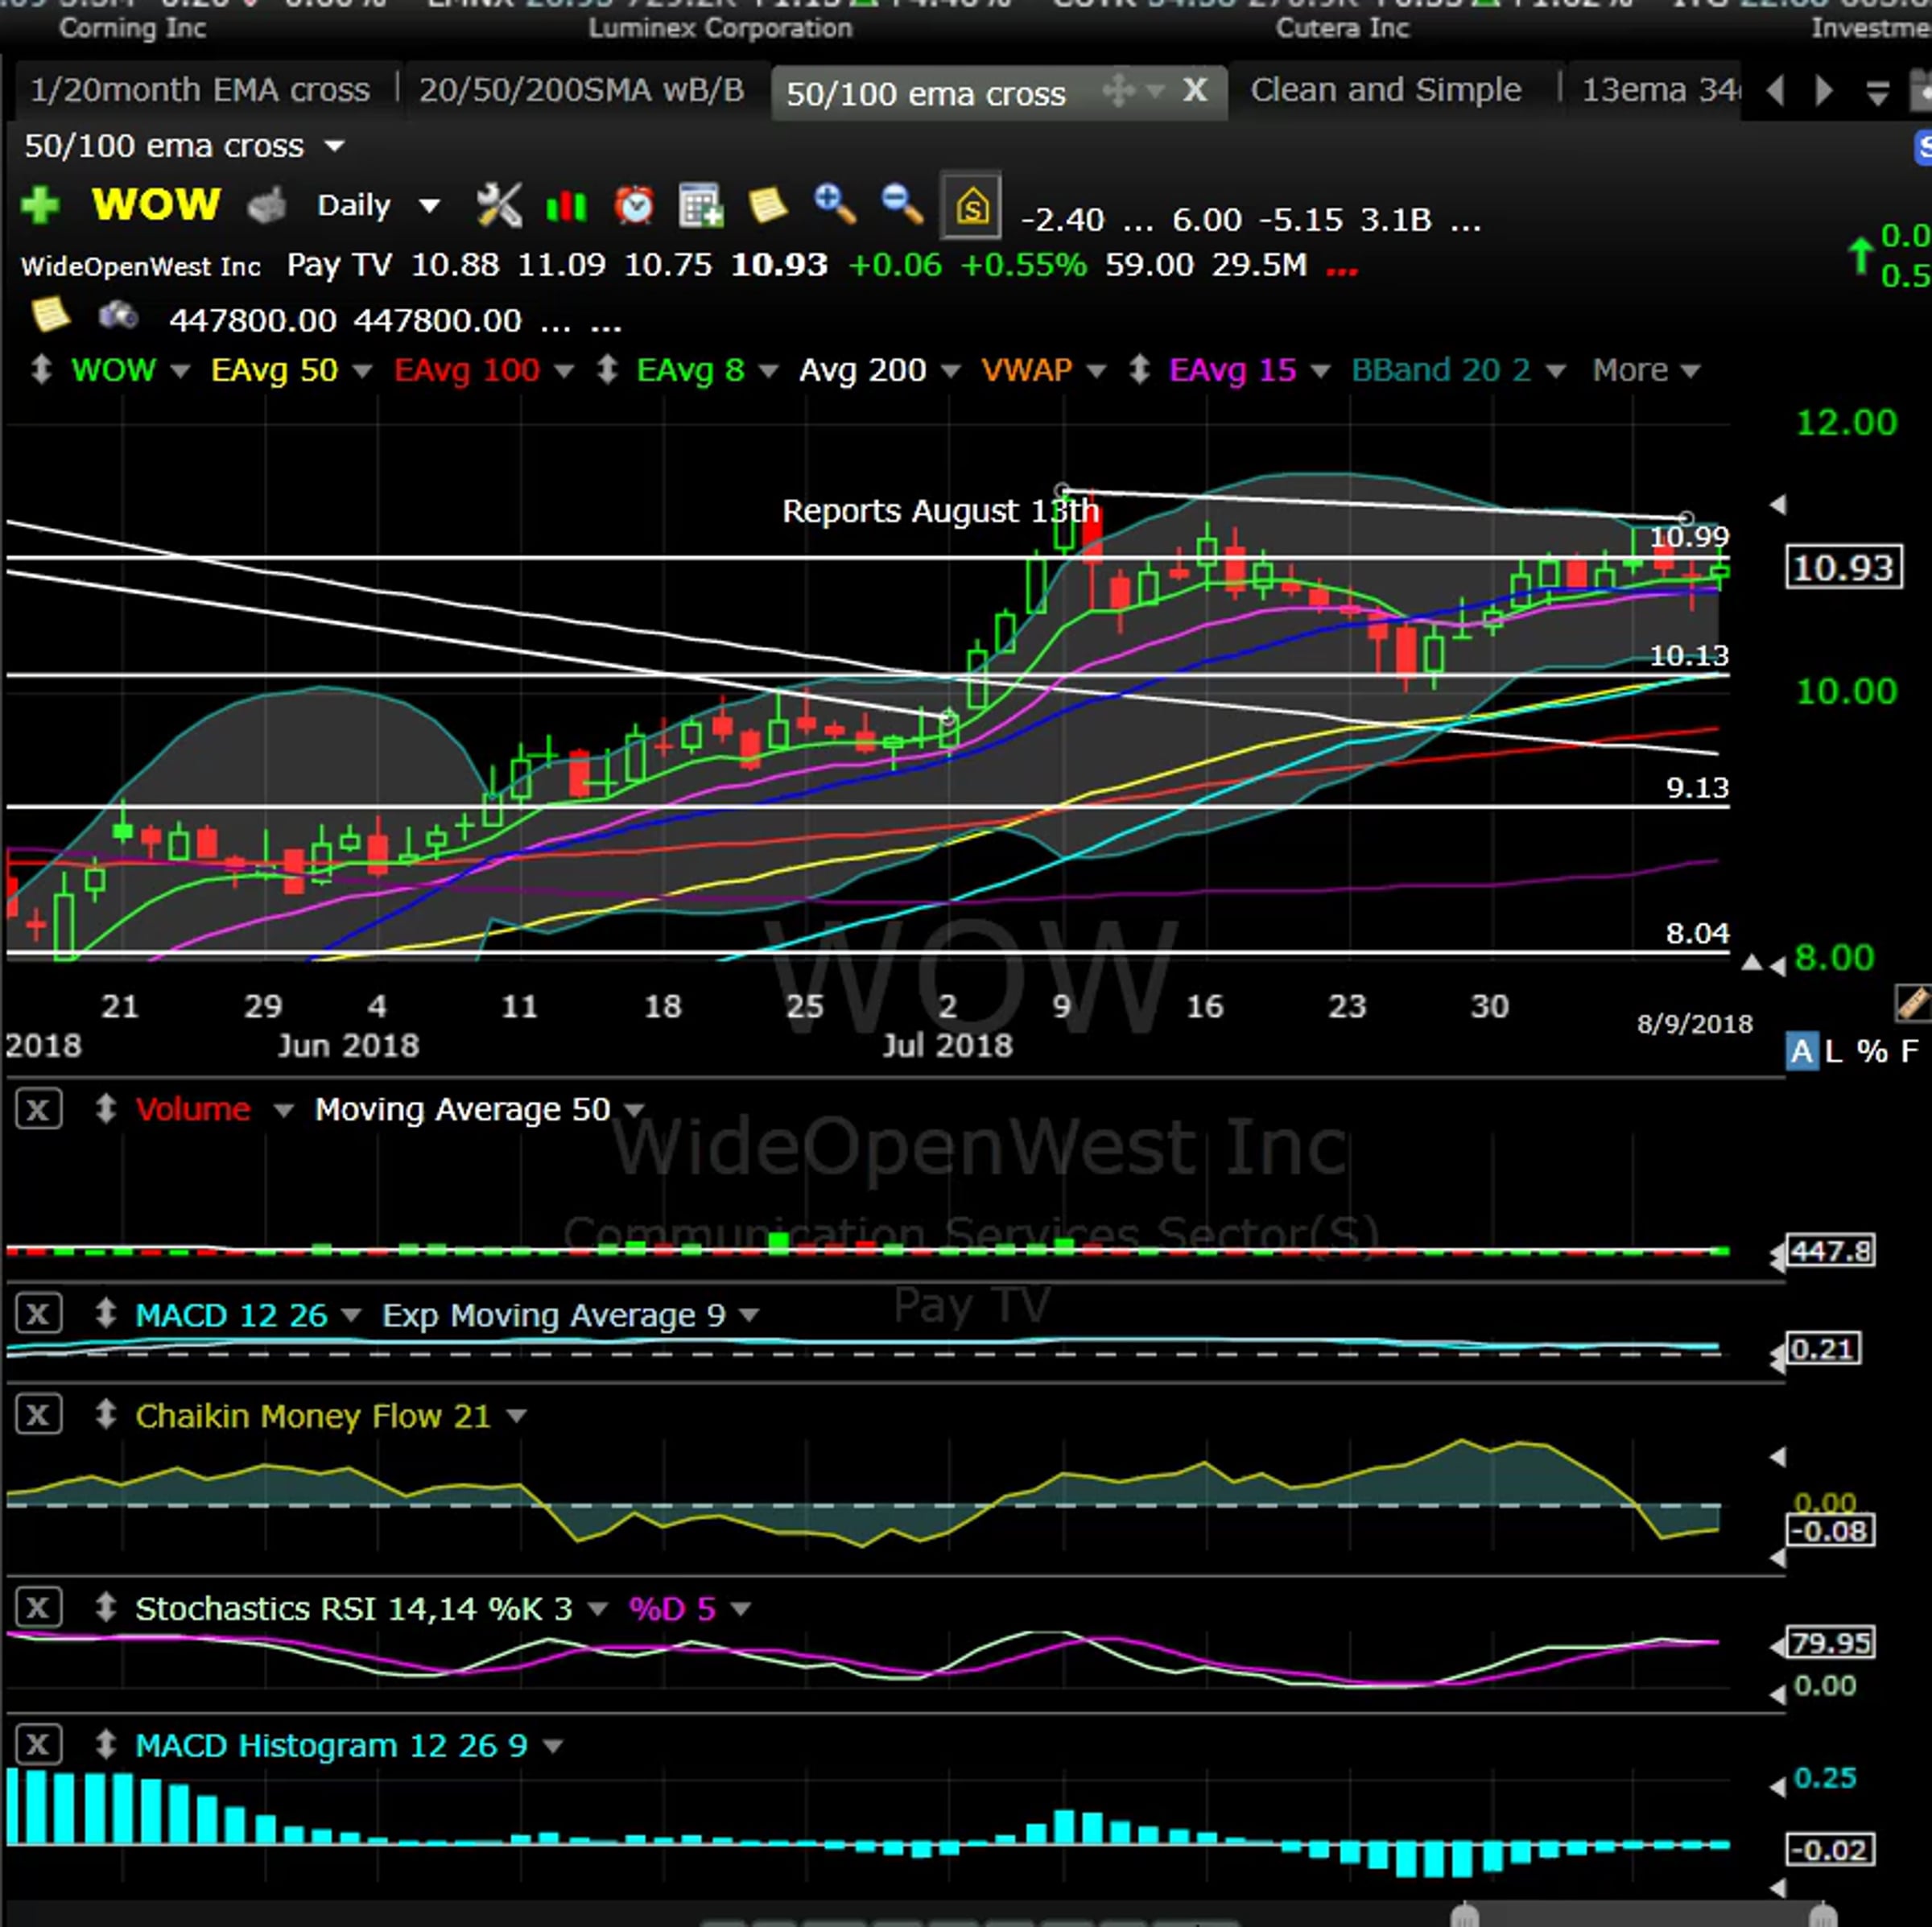Viewport: 1932px width, 1927px height.
Task: Close the MACD 12 26 pane
Action: click(38, 1314)
